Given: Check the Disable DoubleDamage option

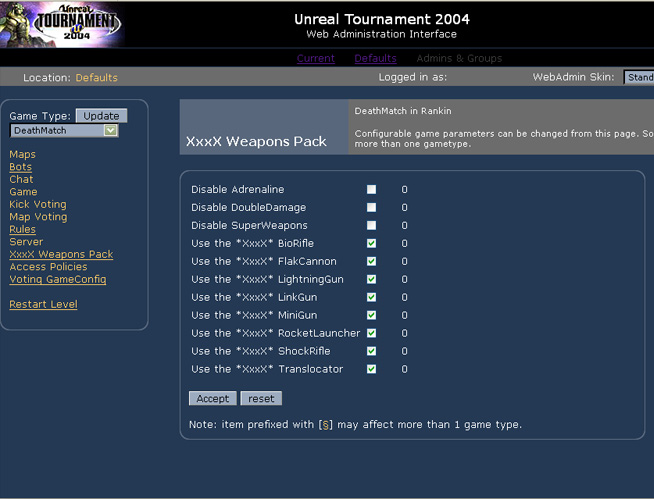Looking at the screenshot, I should pyautogui.click(x=372, y=208).
